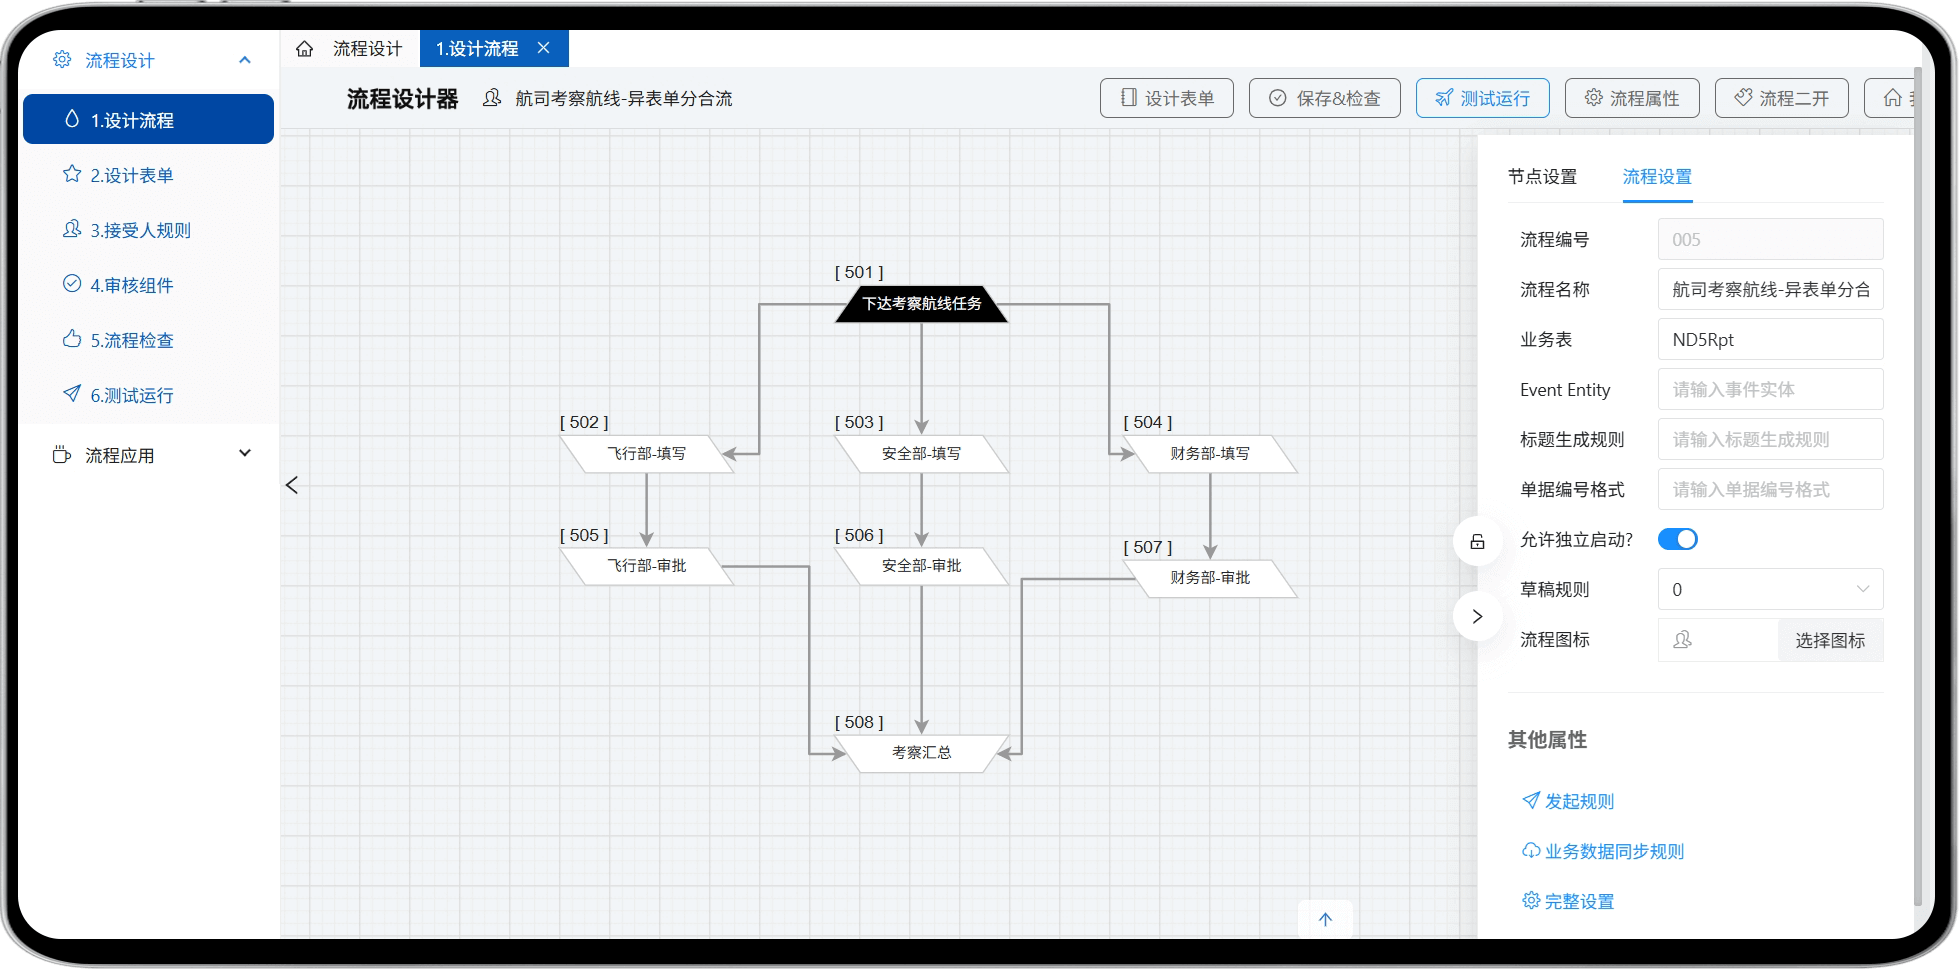Click the 完整设置 gear link
This screenshot has width=1960, height=970.
click(x=1567, y=901)
